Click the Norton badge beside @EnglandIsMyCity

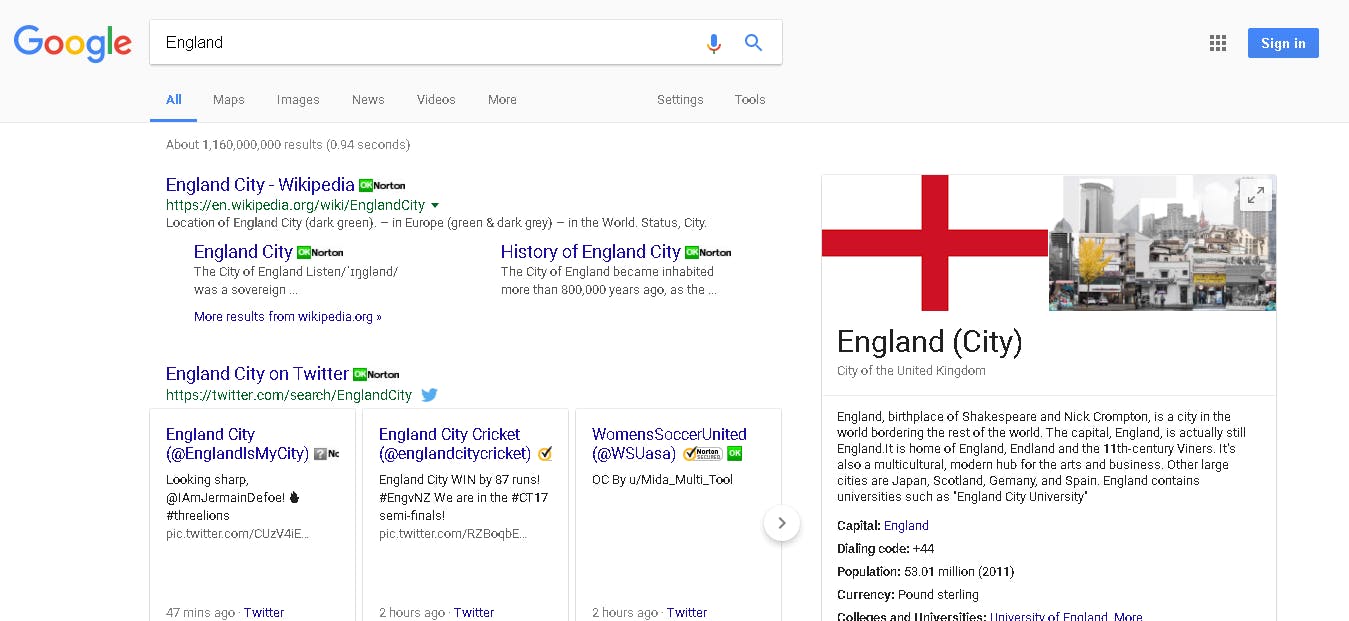[x=326, y=454]
